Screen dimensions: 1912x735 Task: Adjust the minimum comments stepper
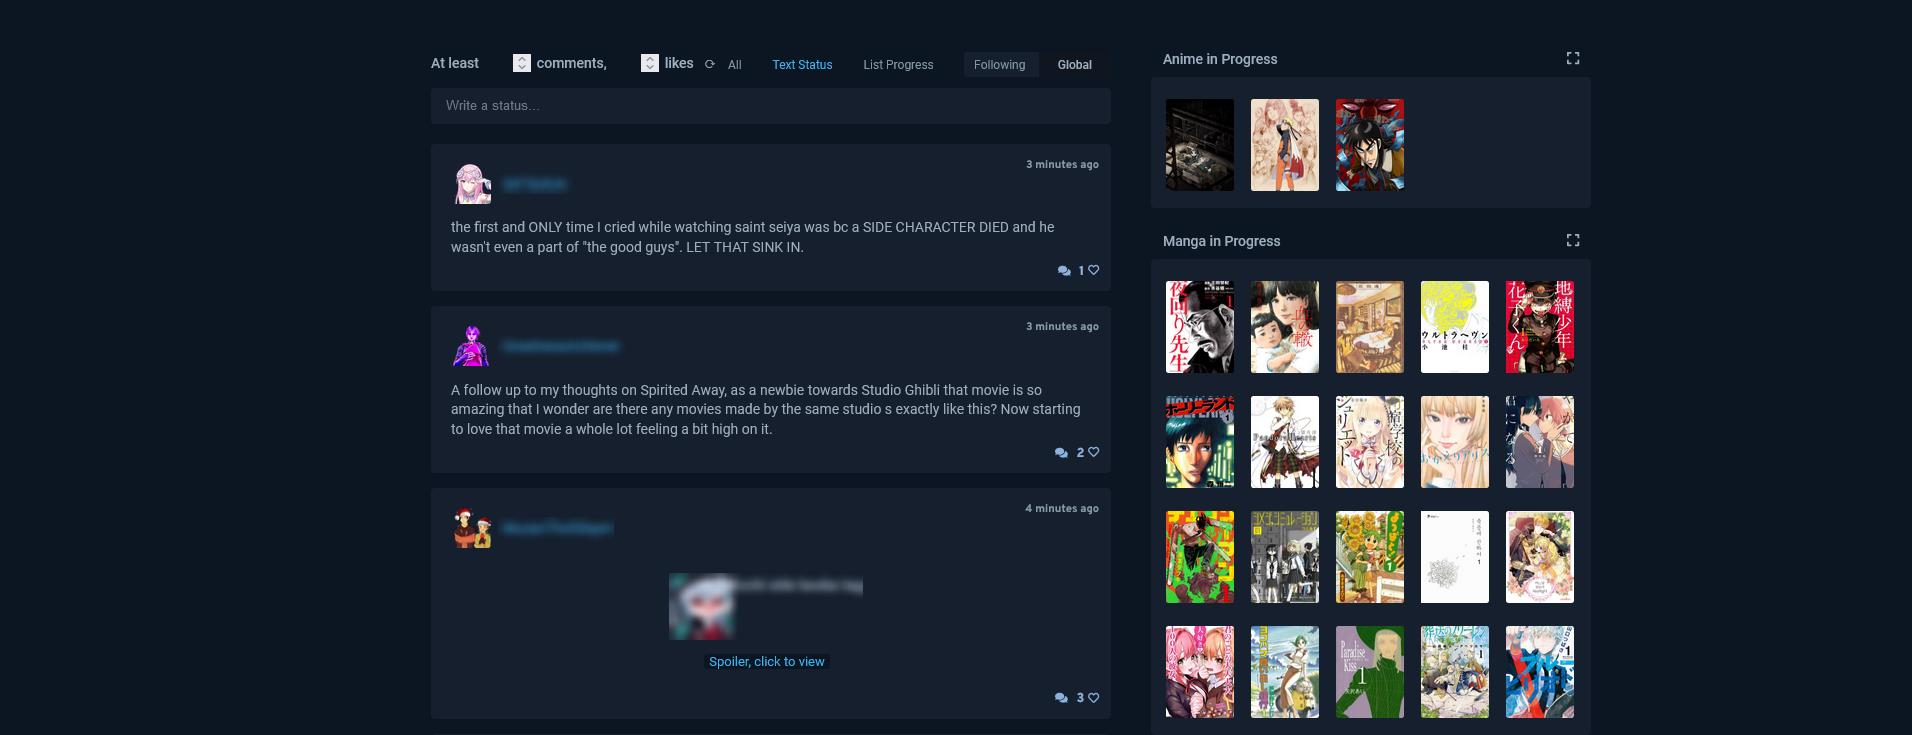(x=522, y=63)
